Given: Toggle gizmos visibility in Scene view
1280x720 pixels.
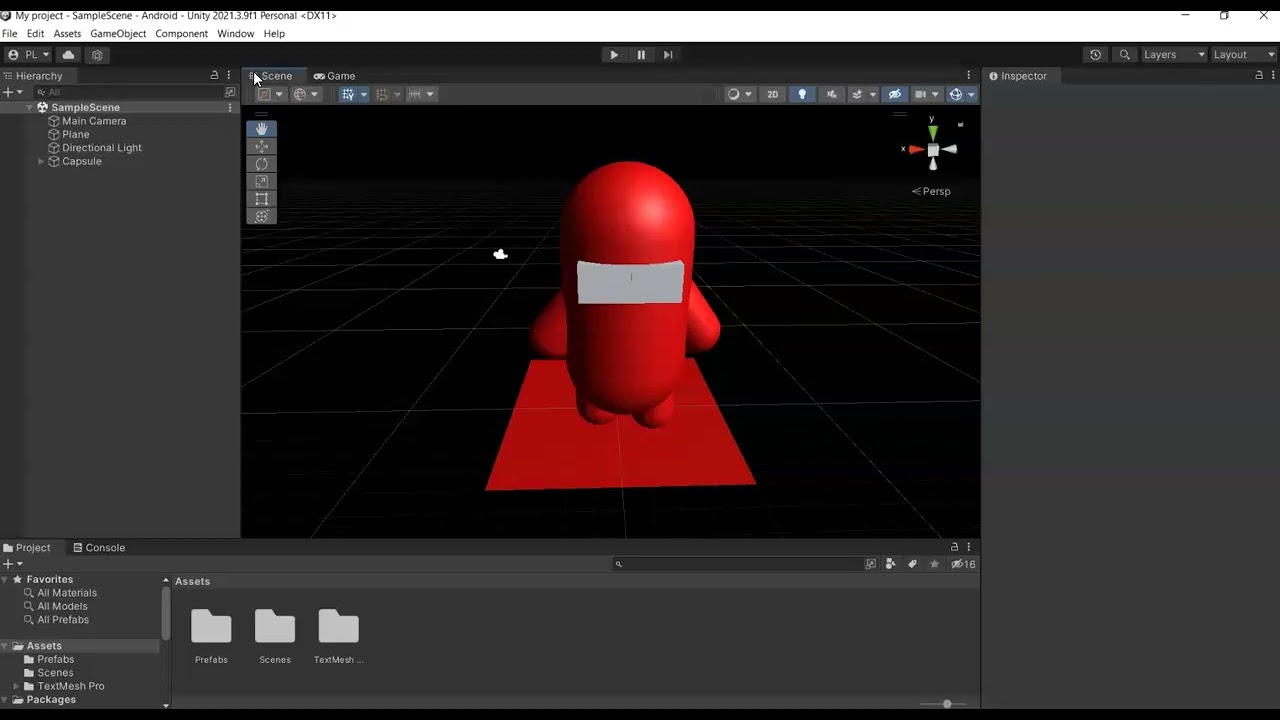Looking at the screenshot, I should pos(956,94).
